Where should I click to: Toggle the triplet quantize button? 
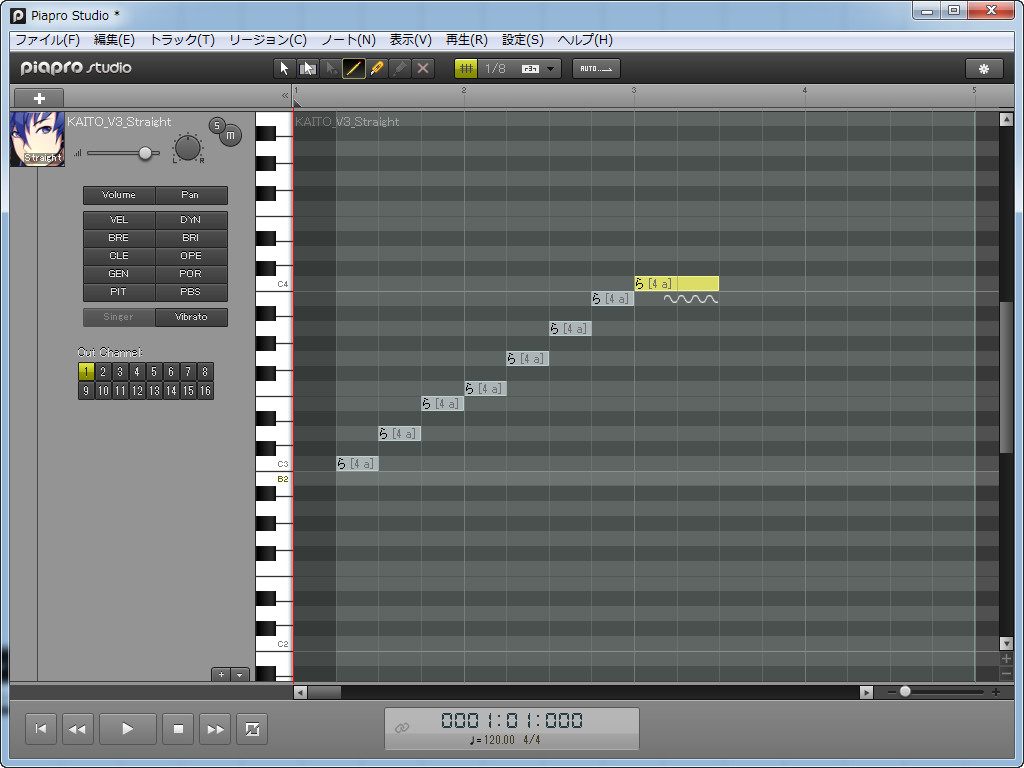pyautogui.click(x=530, y=69)
